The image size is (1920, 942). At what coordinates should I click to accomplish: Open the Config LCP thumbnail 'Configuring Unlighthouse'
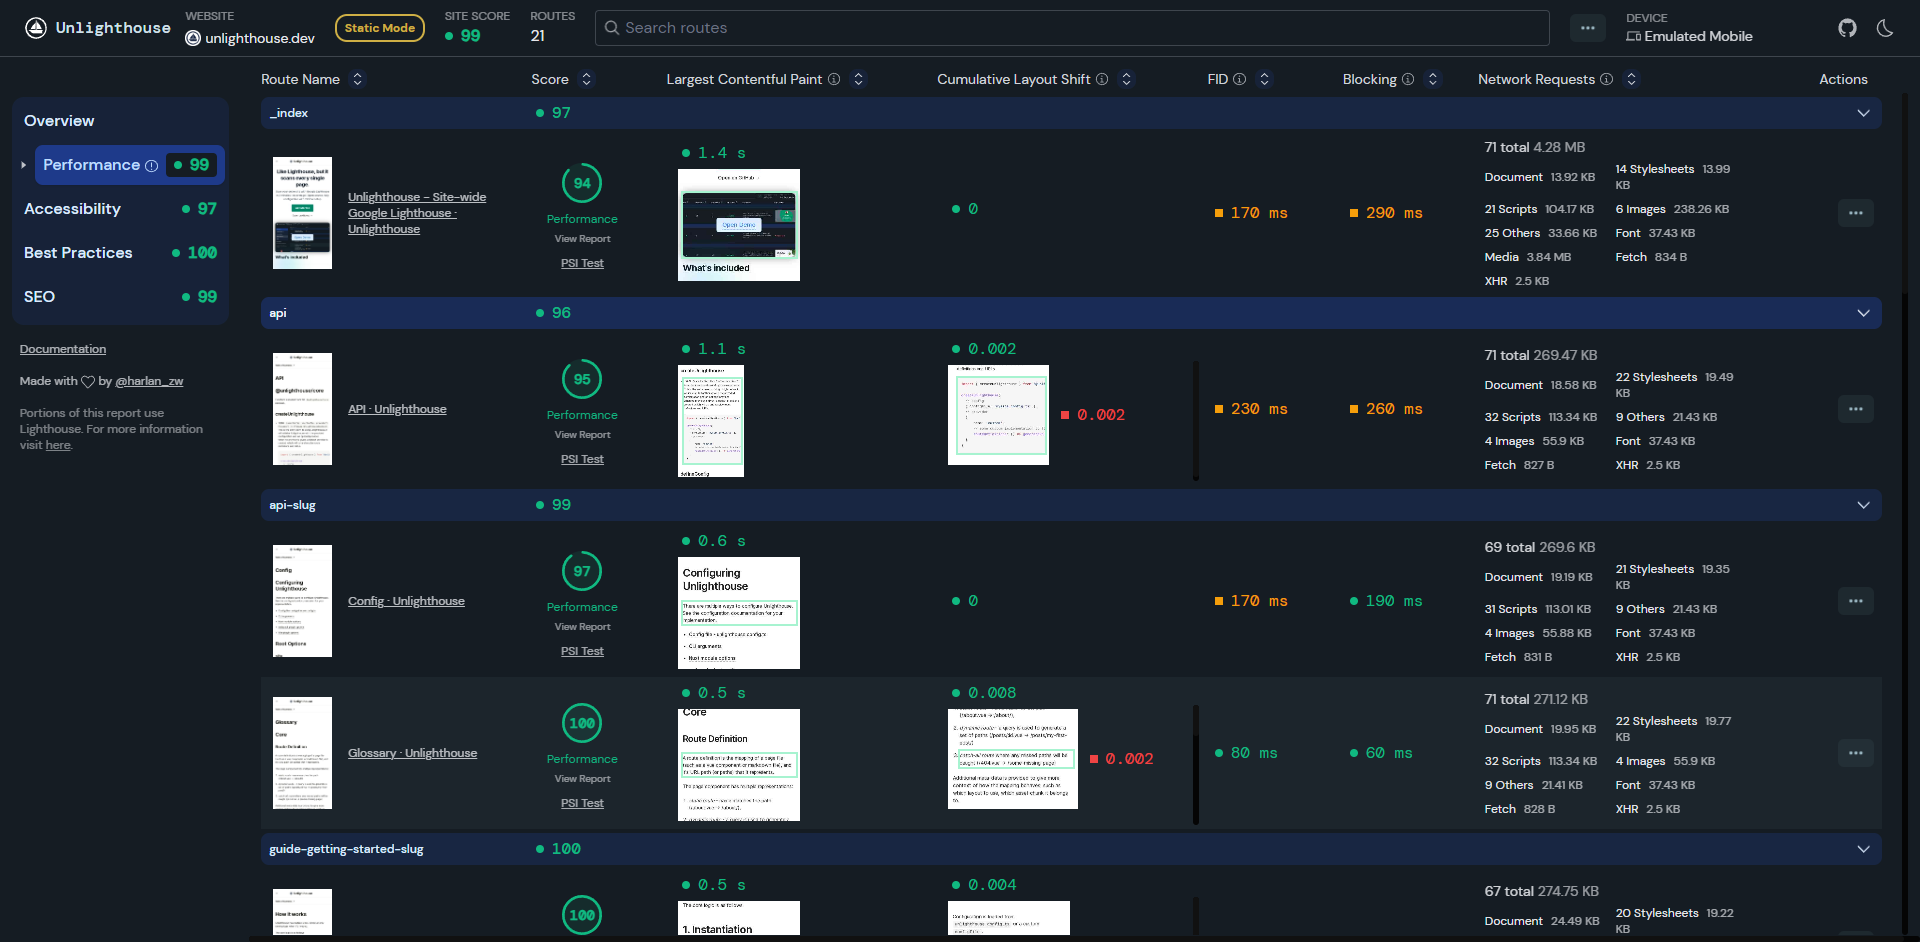(x=739, y=613)
